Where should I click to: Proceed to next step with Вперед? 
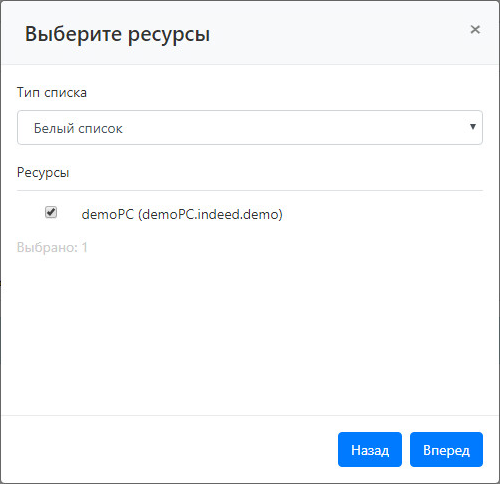pos(446,450)
